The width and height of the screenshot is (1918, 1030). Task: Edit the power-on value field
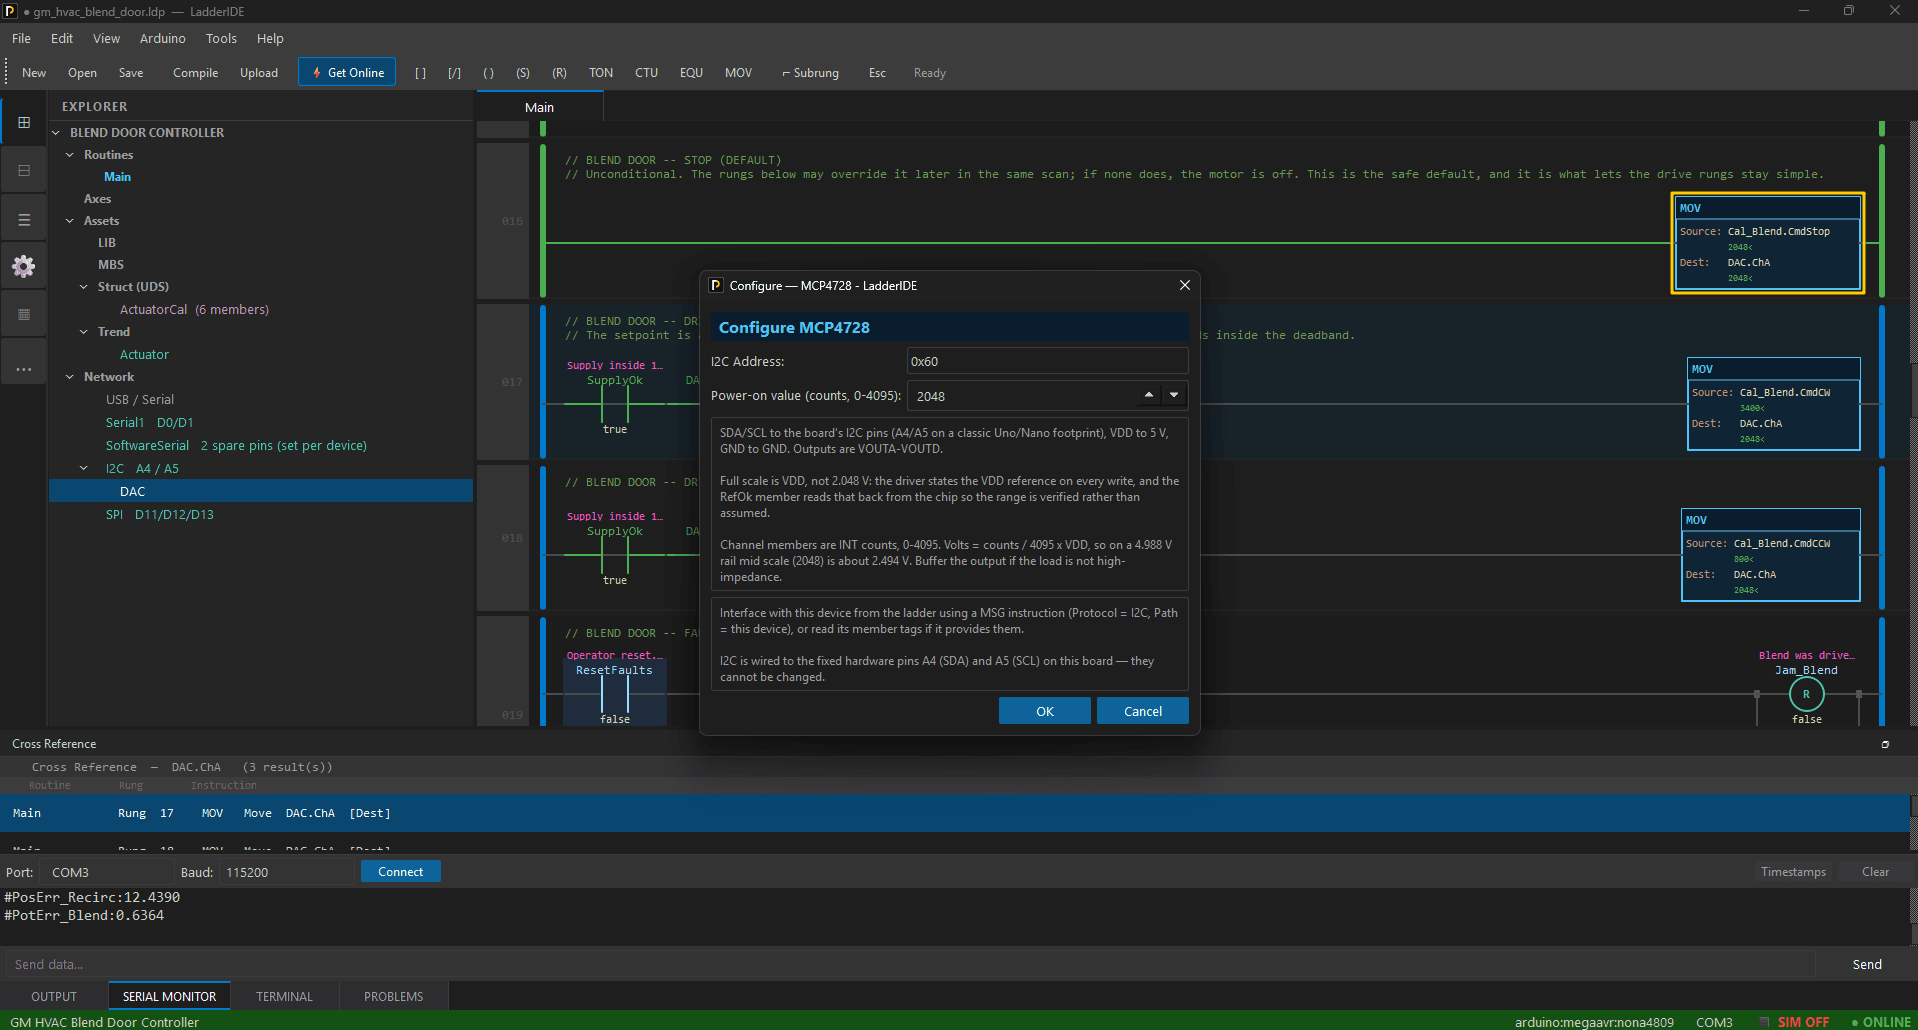point(1022,396)
